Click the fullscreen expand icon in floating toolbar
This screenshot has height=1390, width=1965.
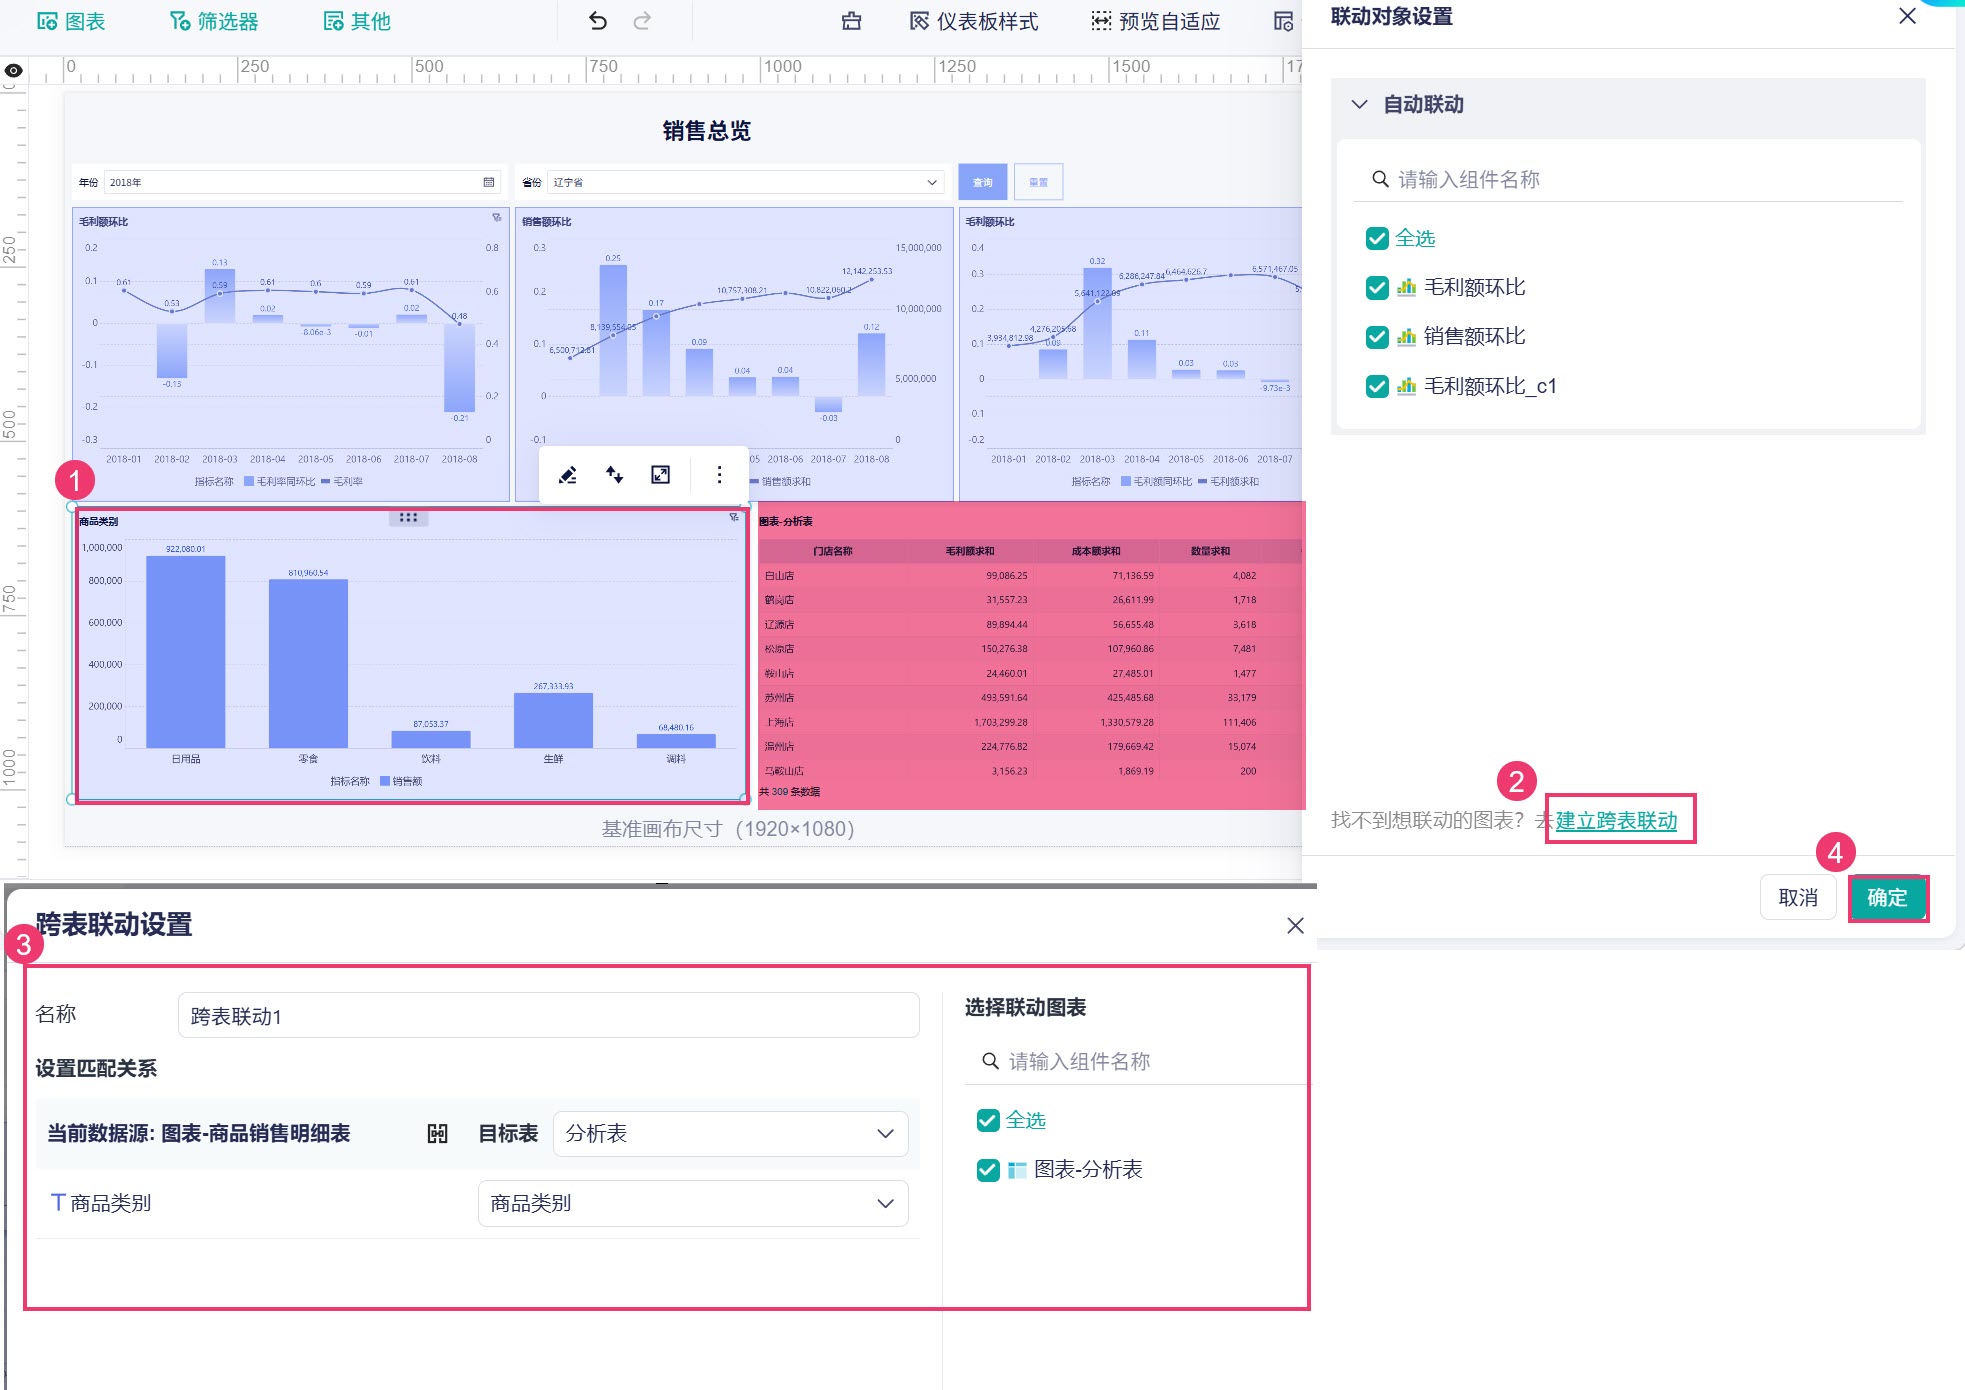point(661,474)
